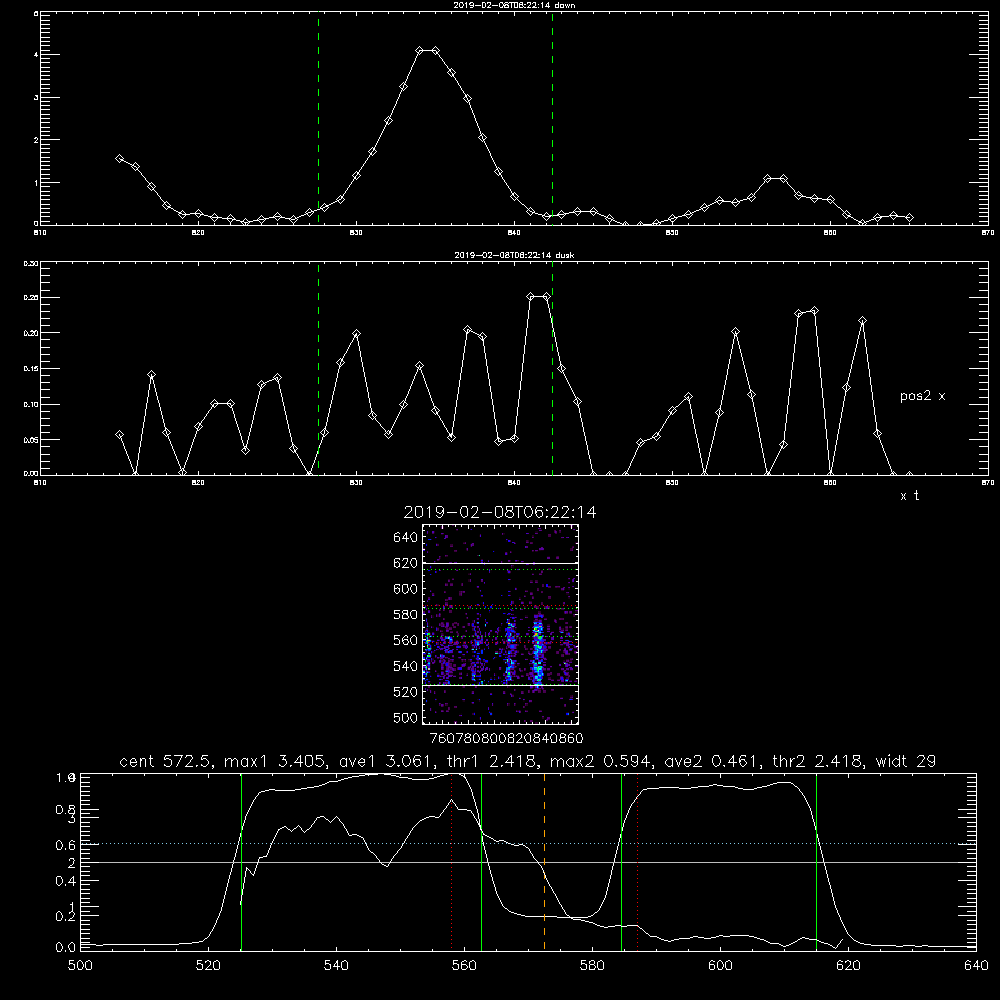This screenshot has height=1000, width=1000.
Task: Click bottom plot x-axis label 600
Action: coord(720,966)
